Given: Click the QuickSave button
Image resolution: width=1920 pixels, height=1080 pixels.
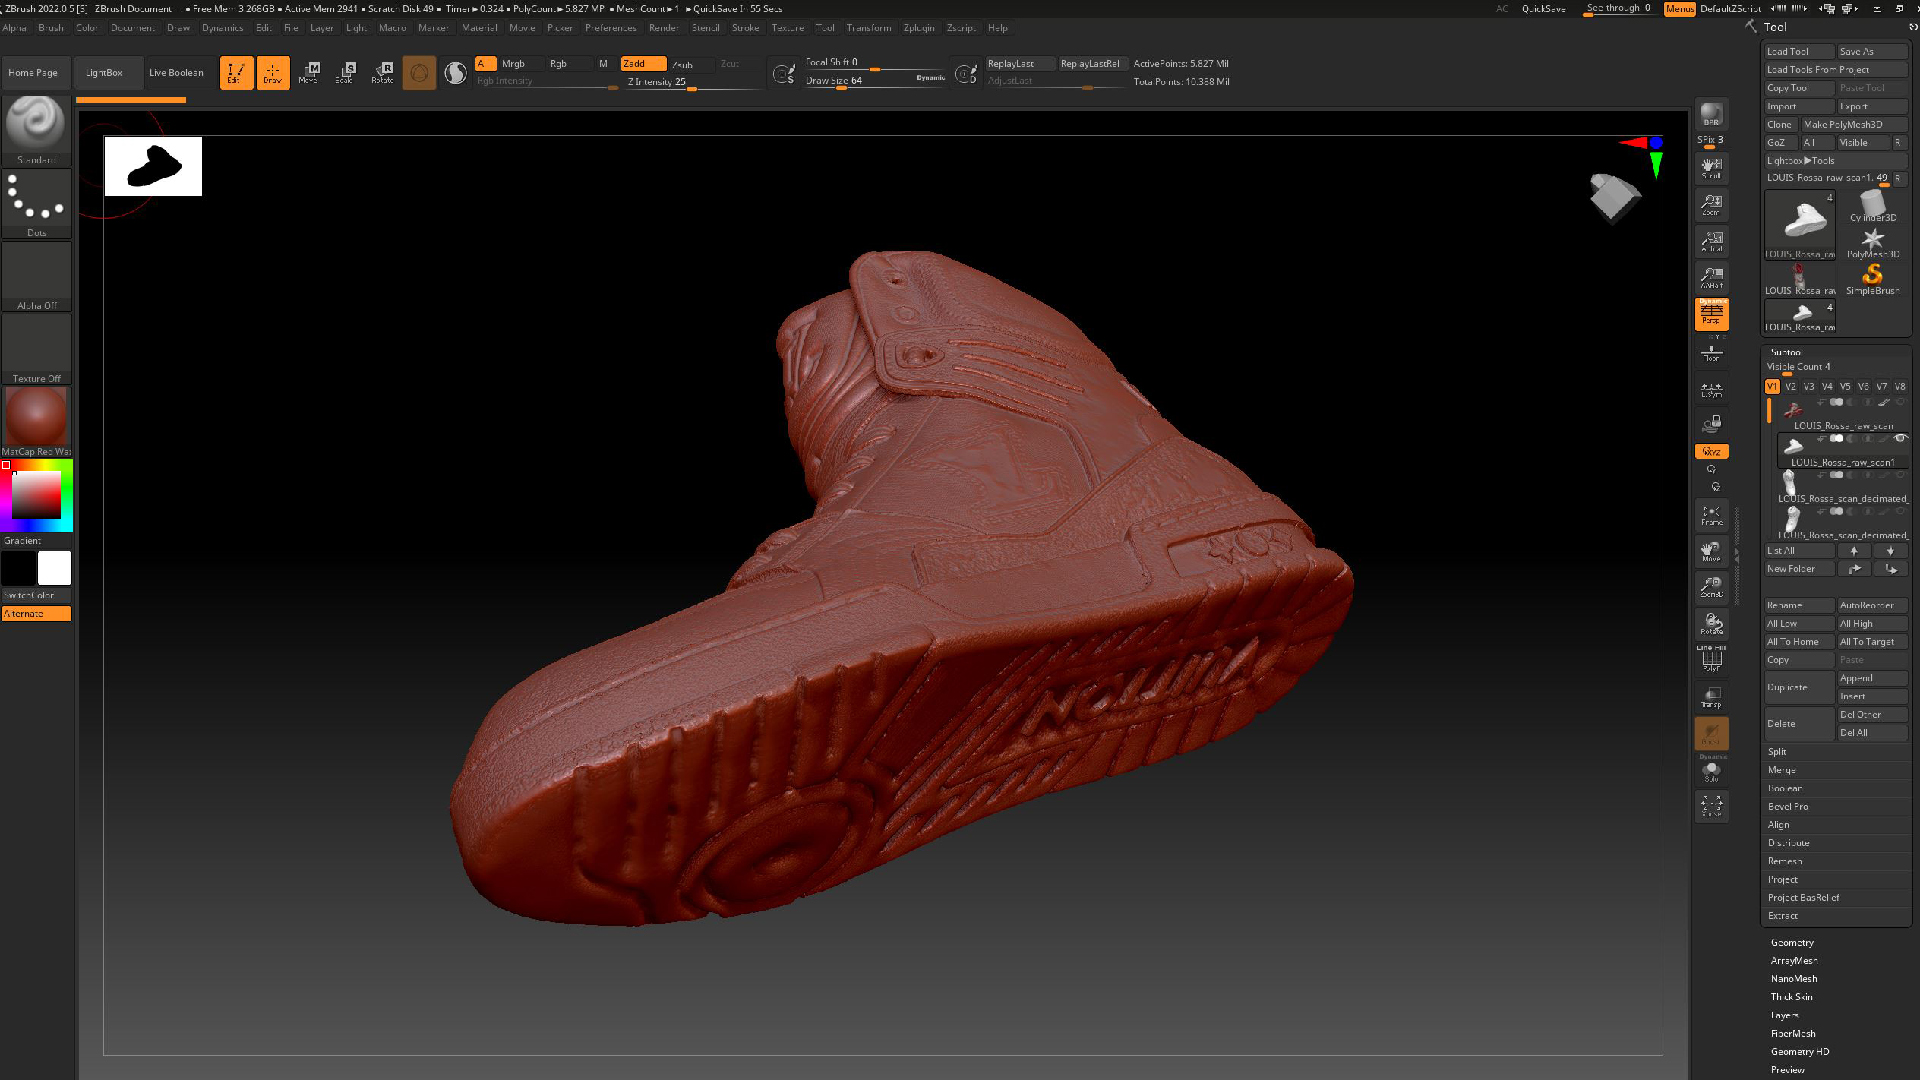Looking at the screenshot, I should (1543, 9).
